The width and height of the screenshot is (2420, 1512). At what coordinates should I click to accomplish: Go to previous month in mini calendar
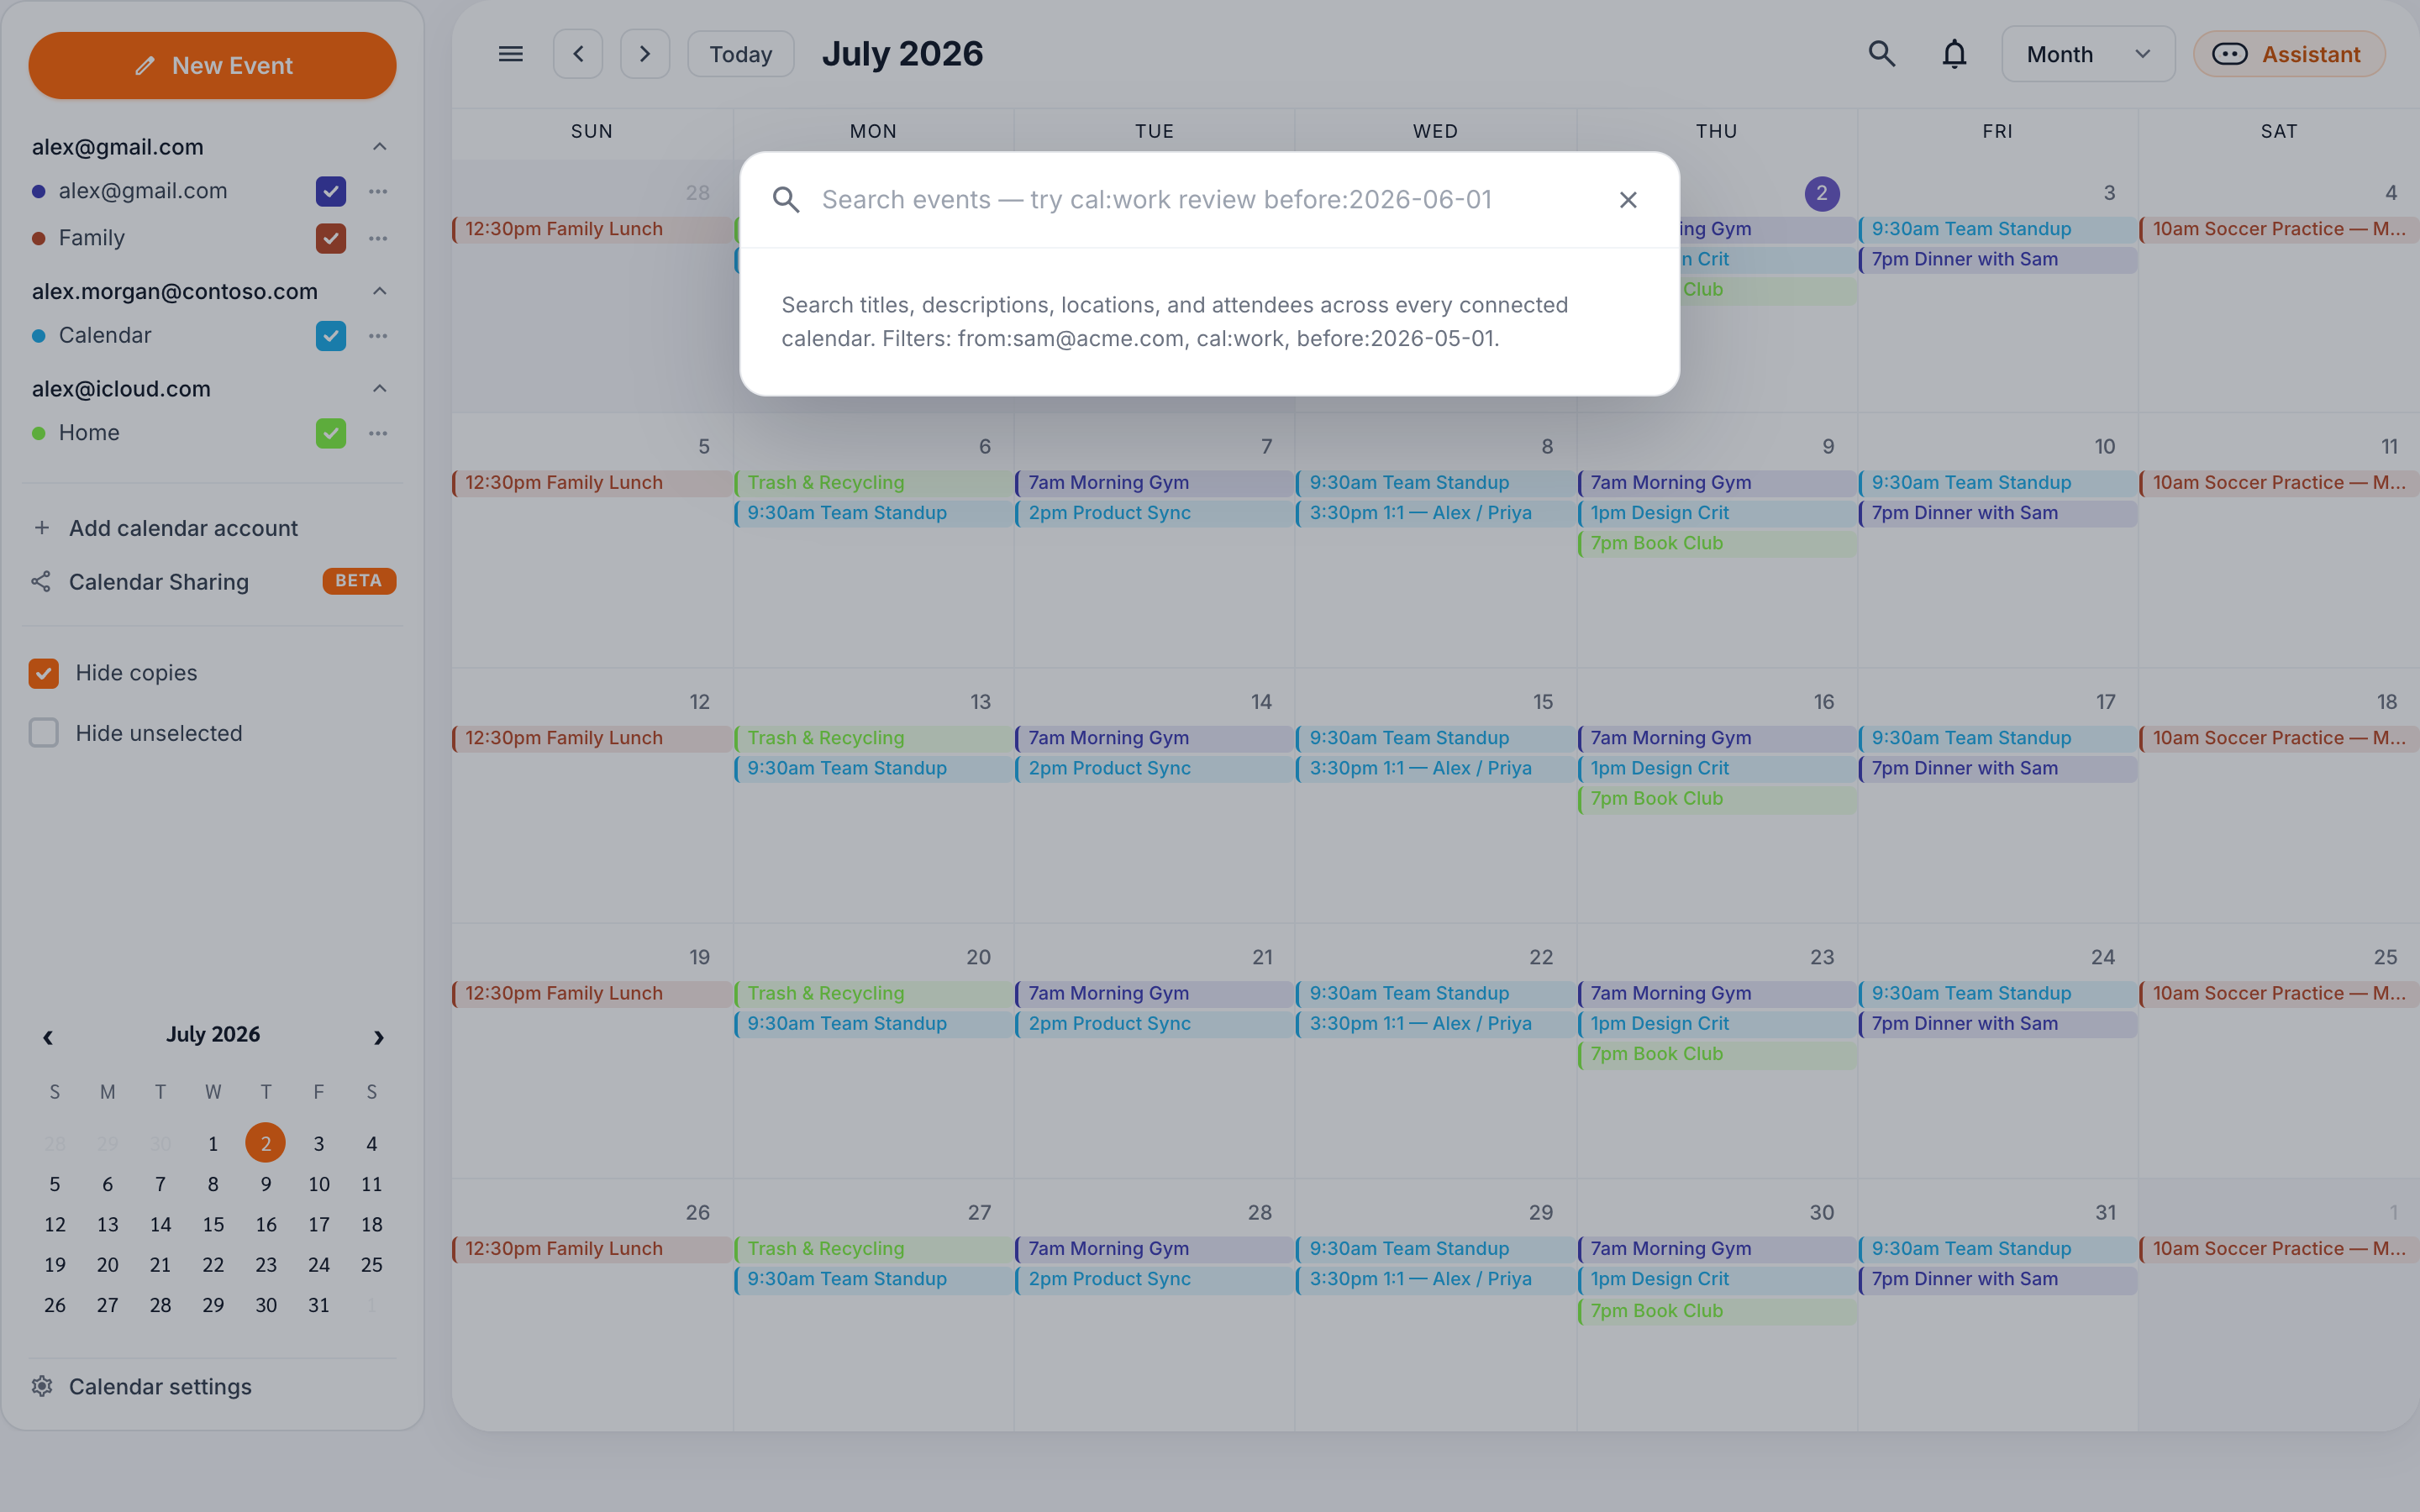[x=47, y=1037]
